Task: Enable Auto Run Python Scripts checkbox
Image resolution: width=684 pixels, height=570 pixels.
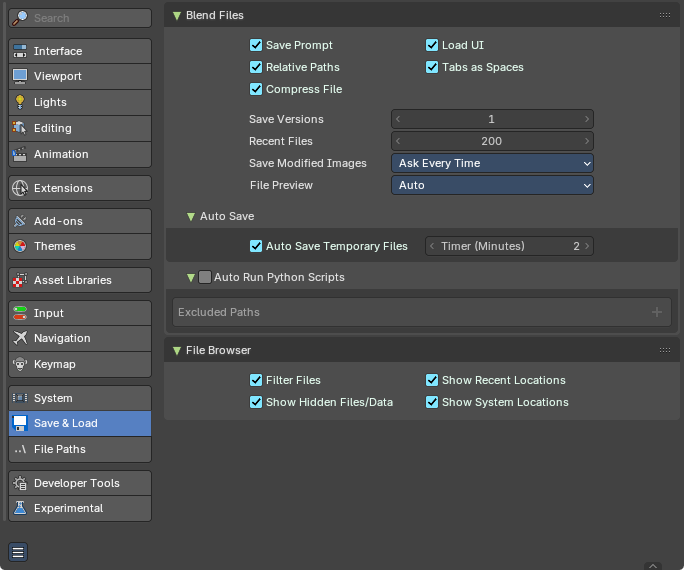Action: coord(205,277)
